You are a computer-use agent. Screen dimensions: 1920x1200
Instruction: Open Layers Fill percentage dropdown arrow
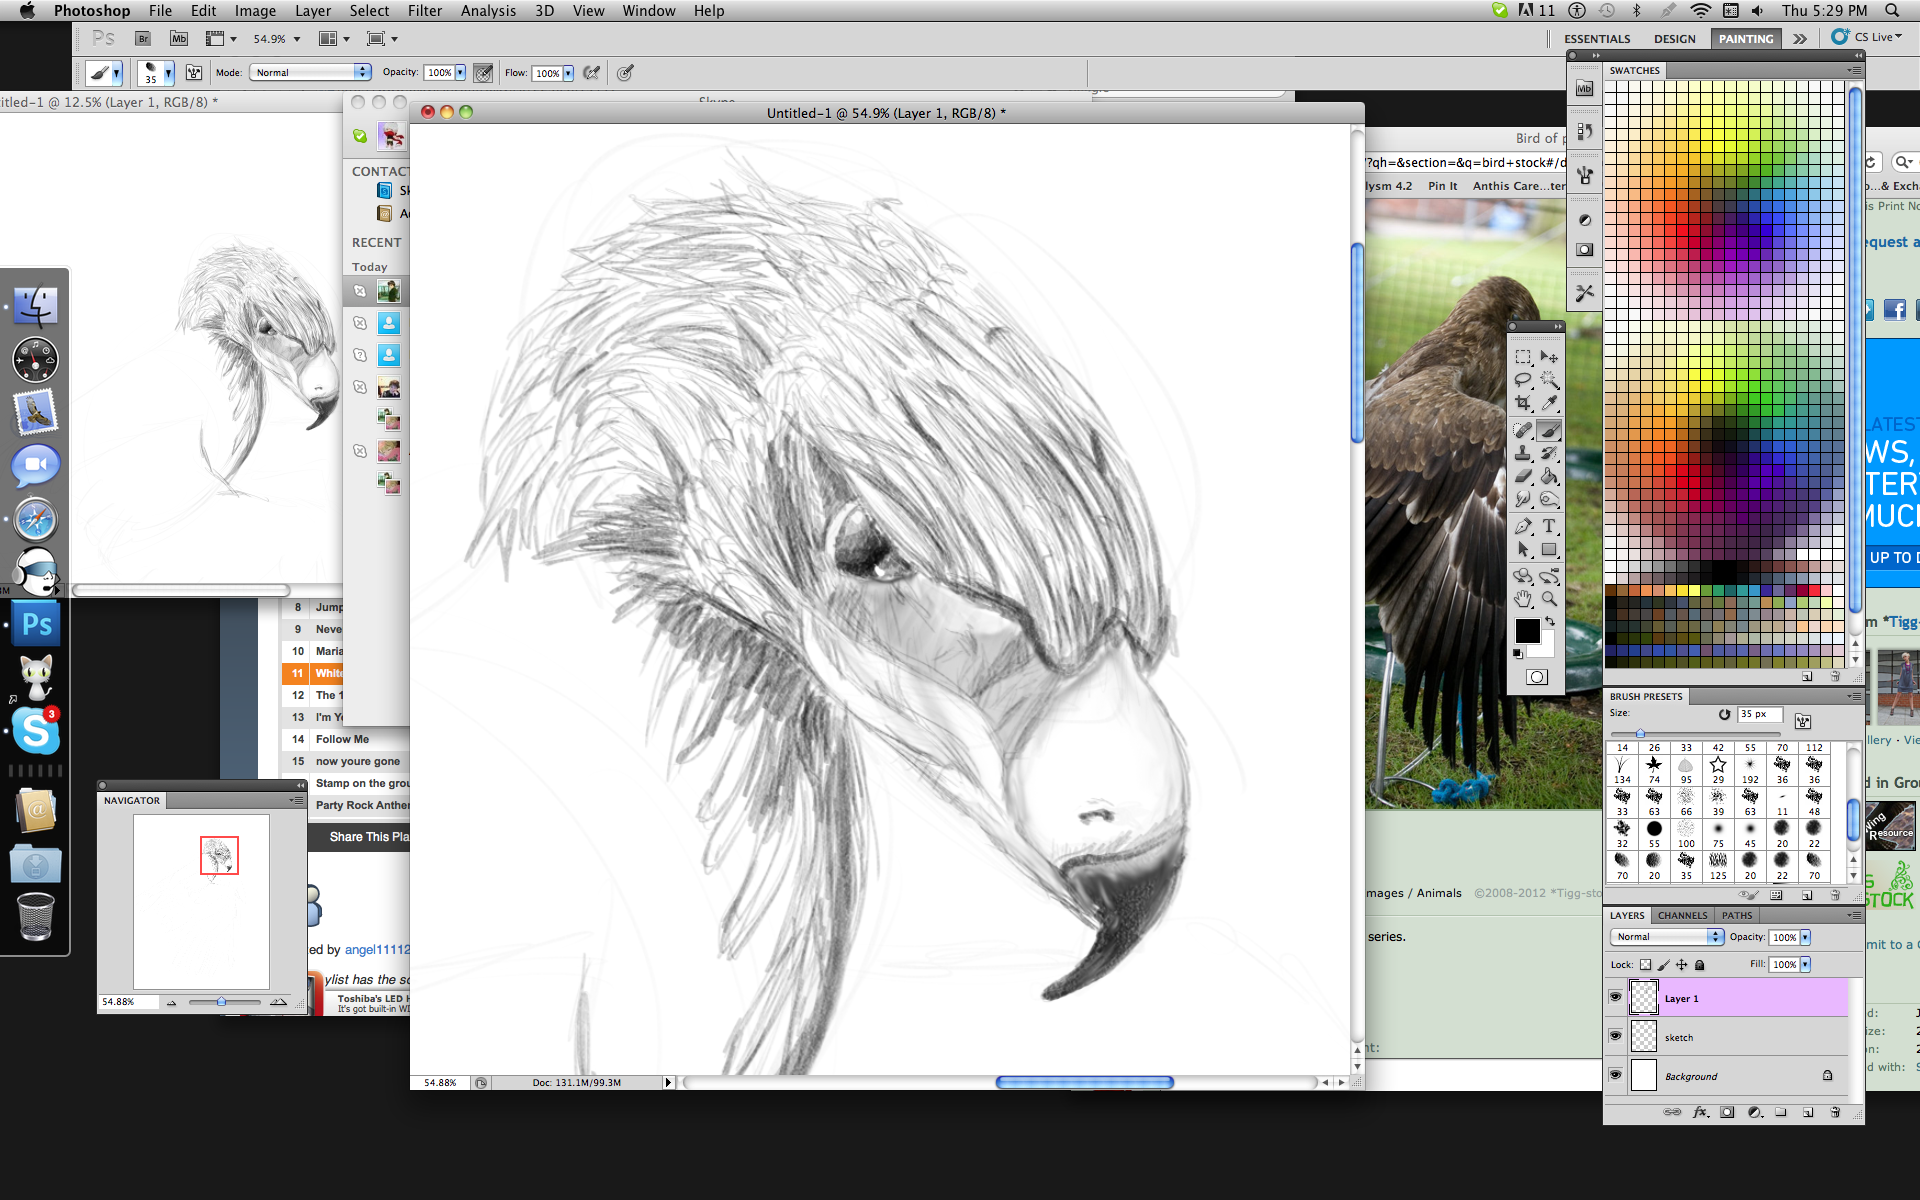pos(1805,965)
